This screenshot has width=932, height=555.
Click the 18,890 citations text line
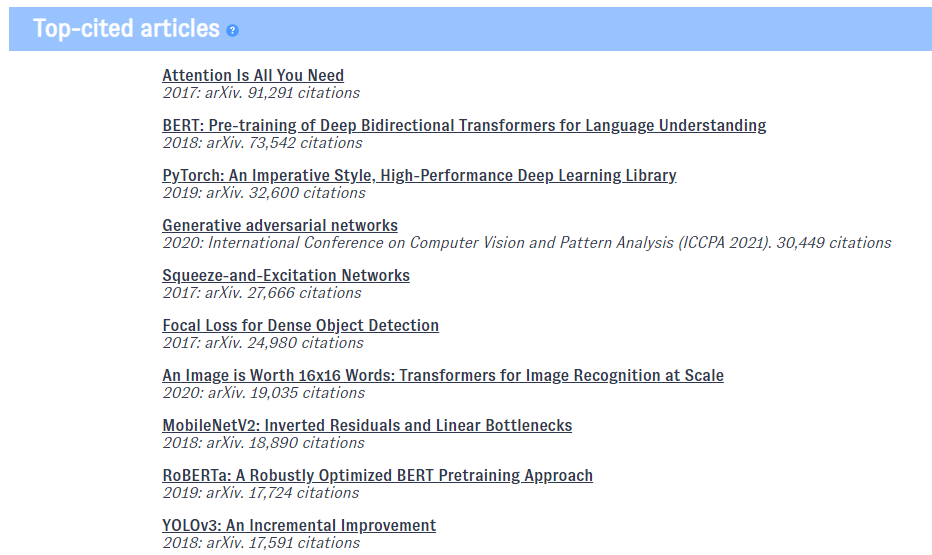[263, 443]
